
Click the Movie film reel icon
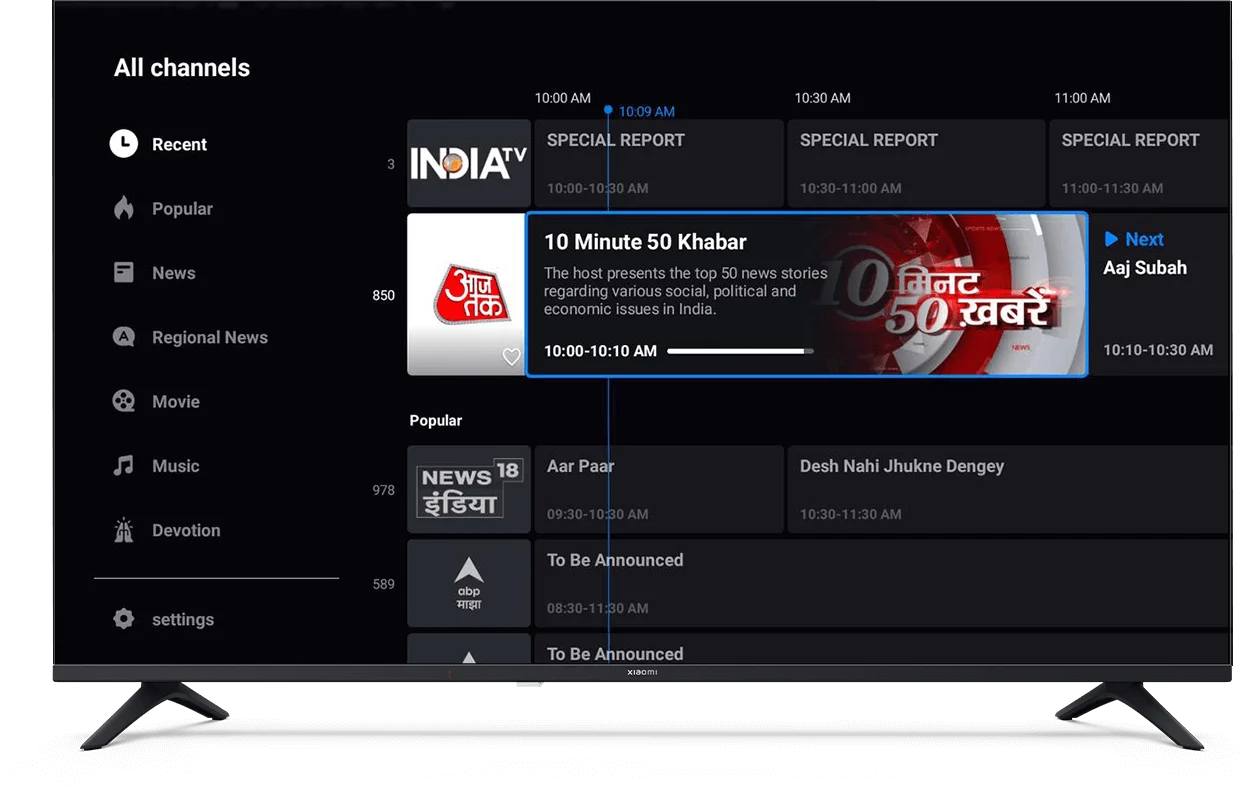pos(123,401)
